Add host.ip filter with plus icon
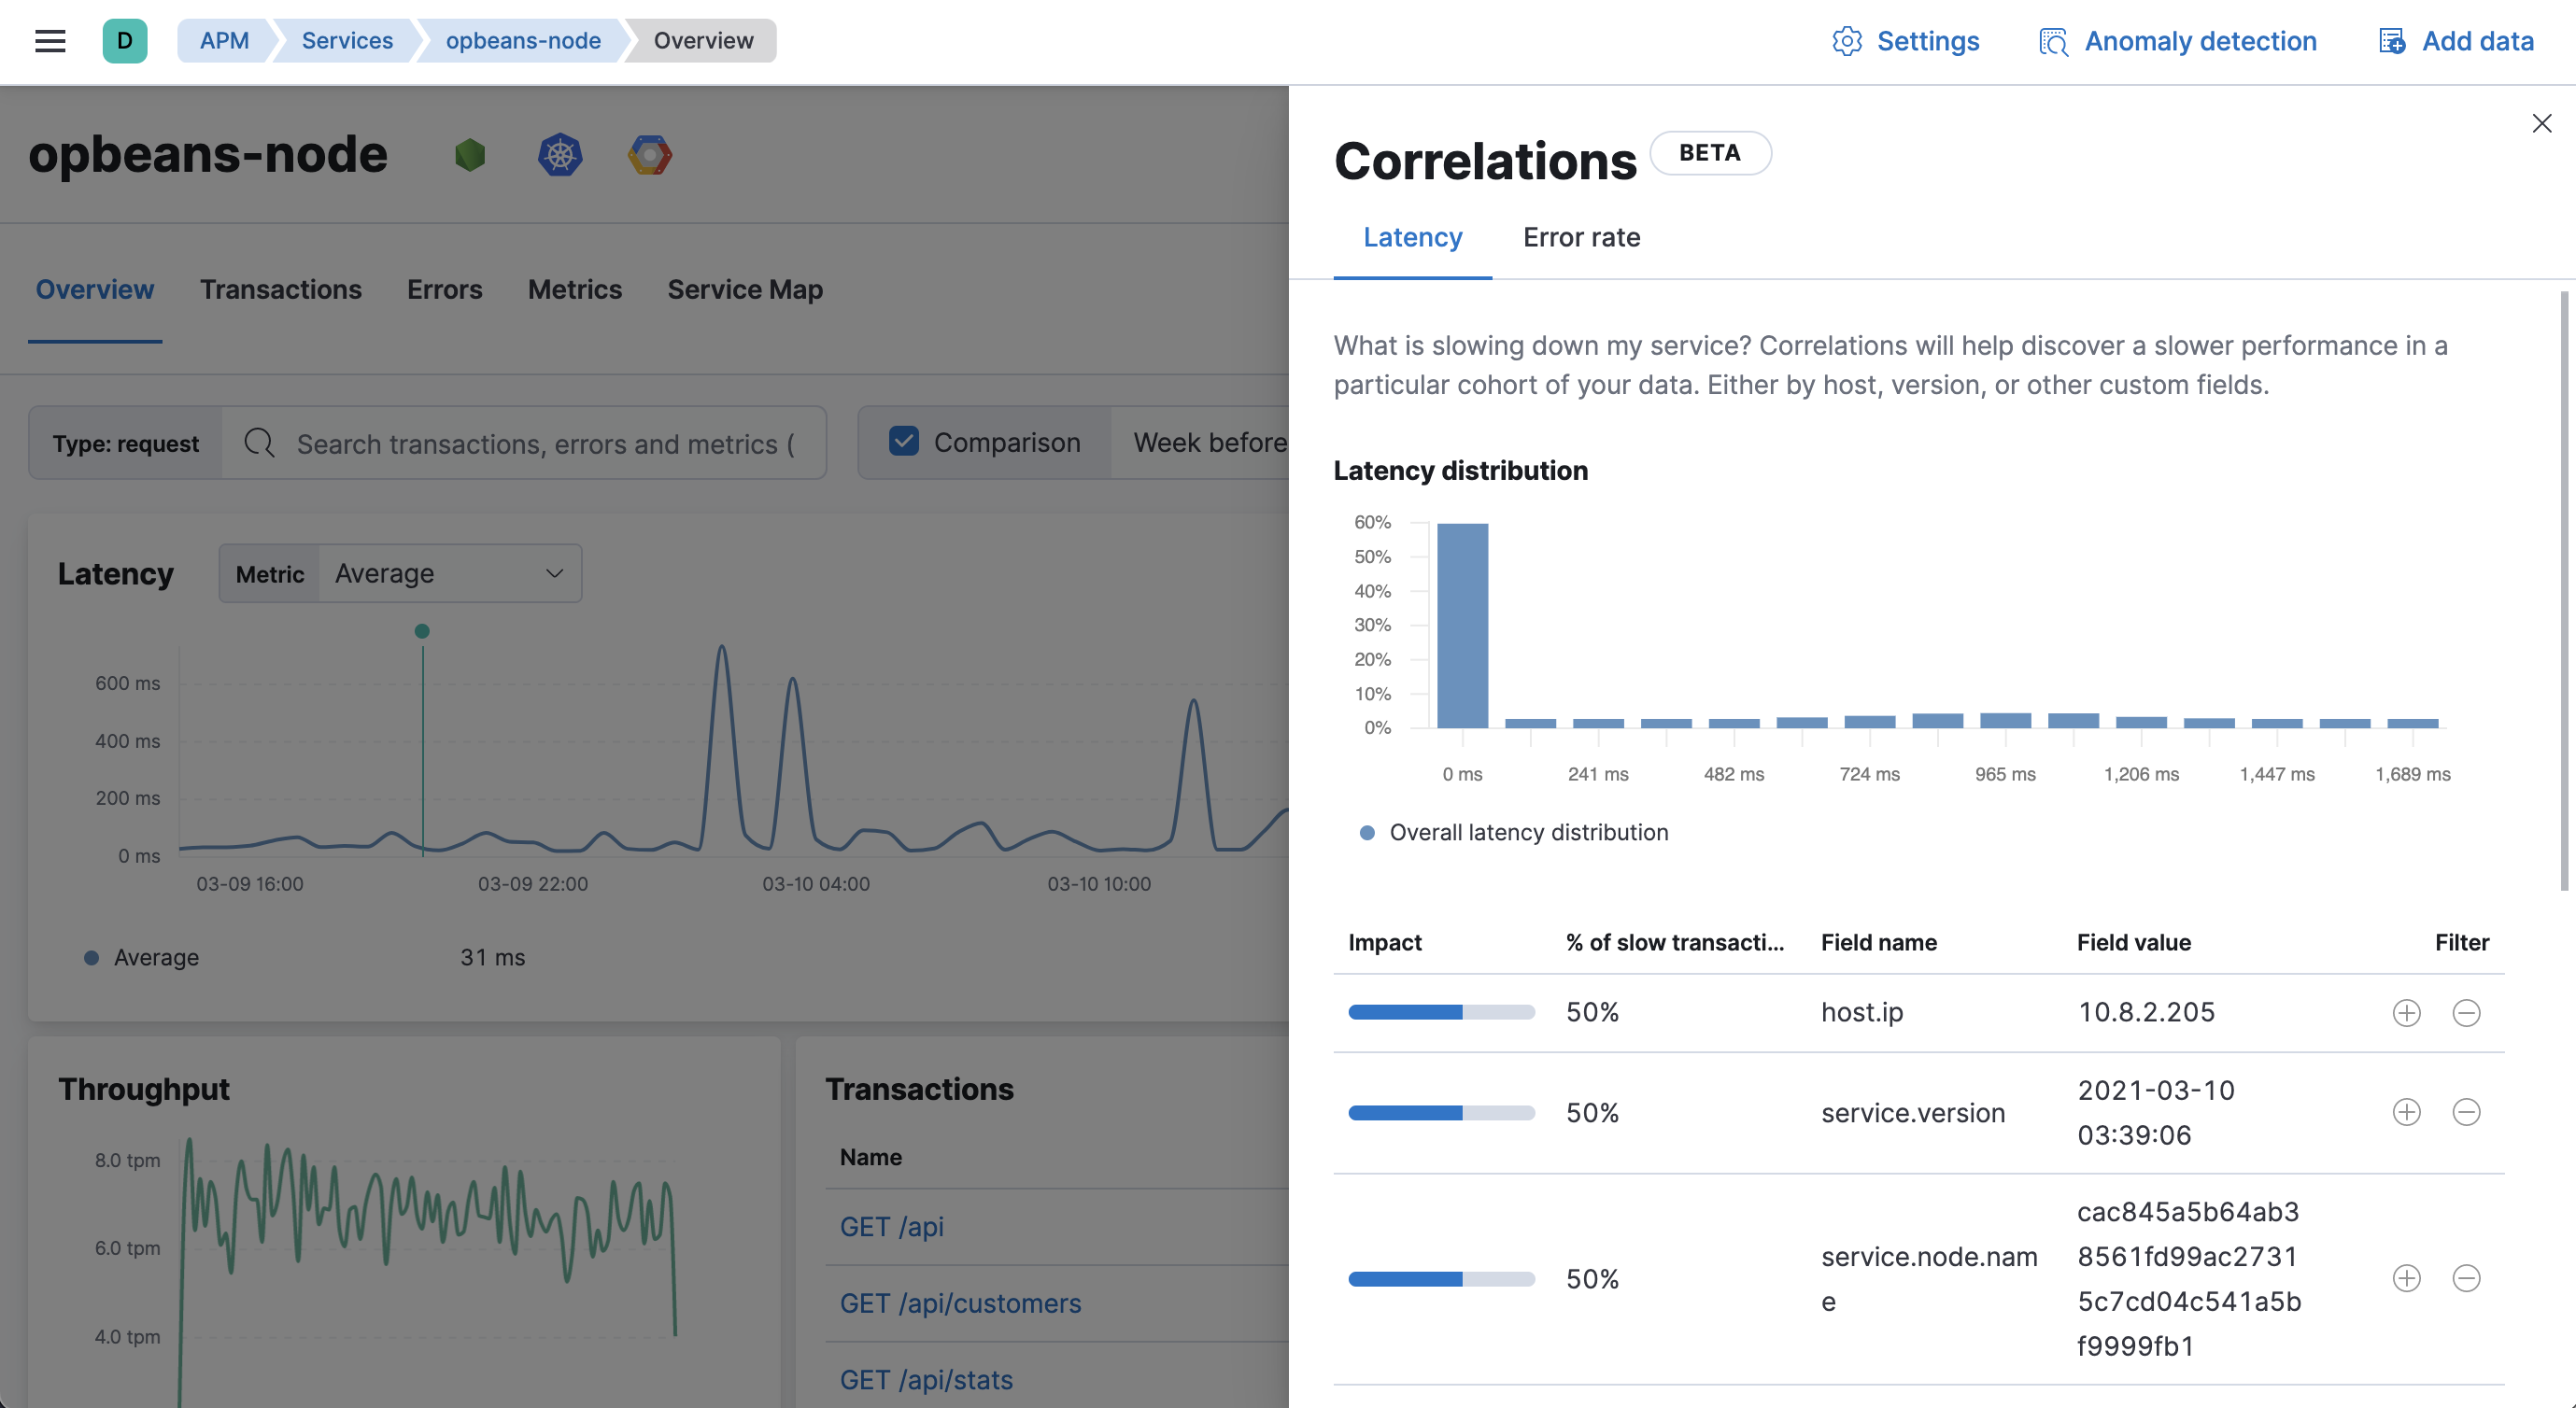Viewport: 2576px width, 1408px height. pos(2406,1013)
